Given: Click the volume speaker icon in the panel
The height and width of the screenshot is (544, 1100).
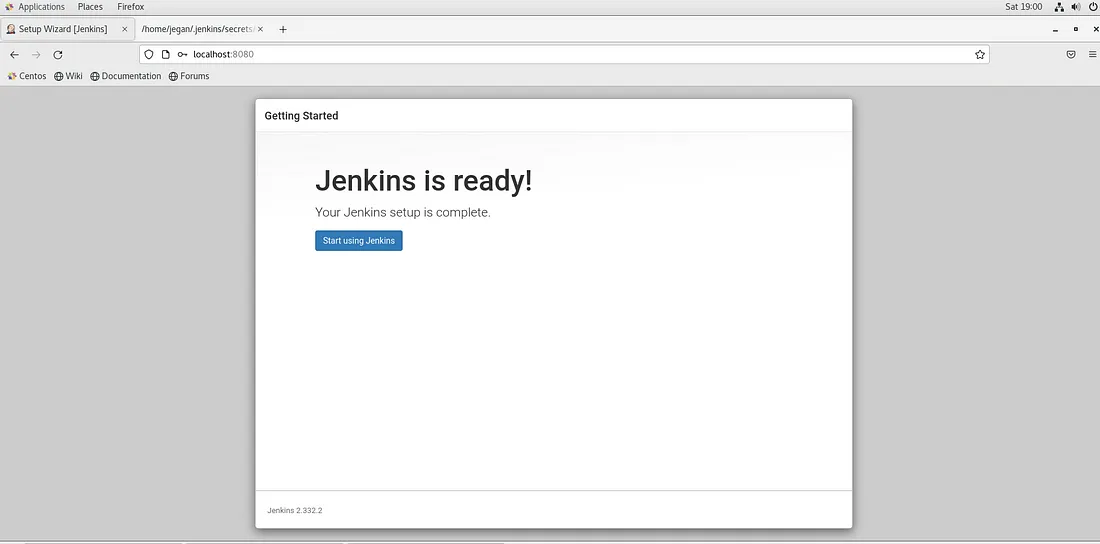Looking at the screenshot, I should click(1076, 7).
